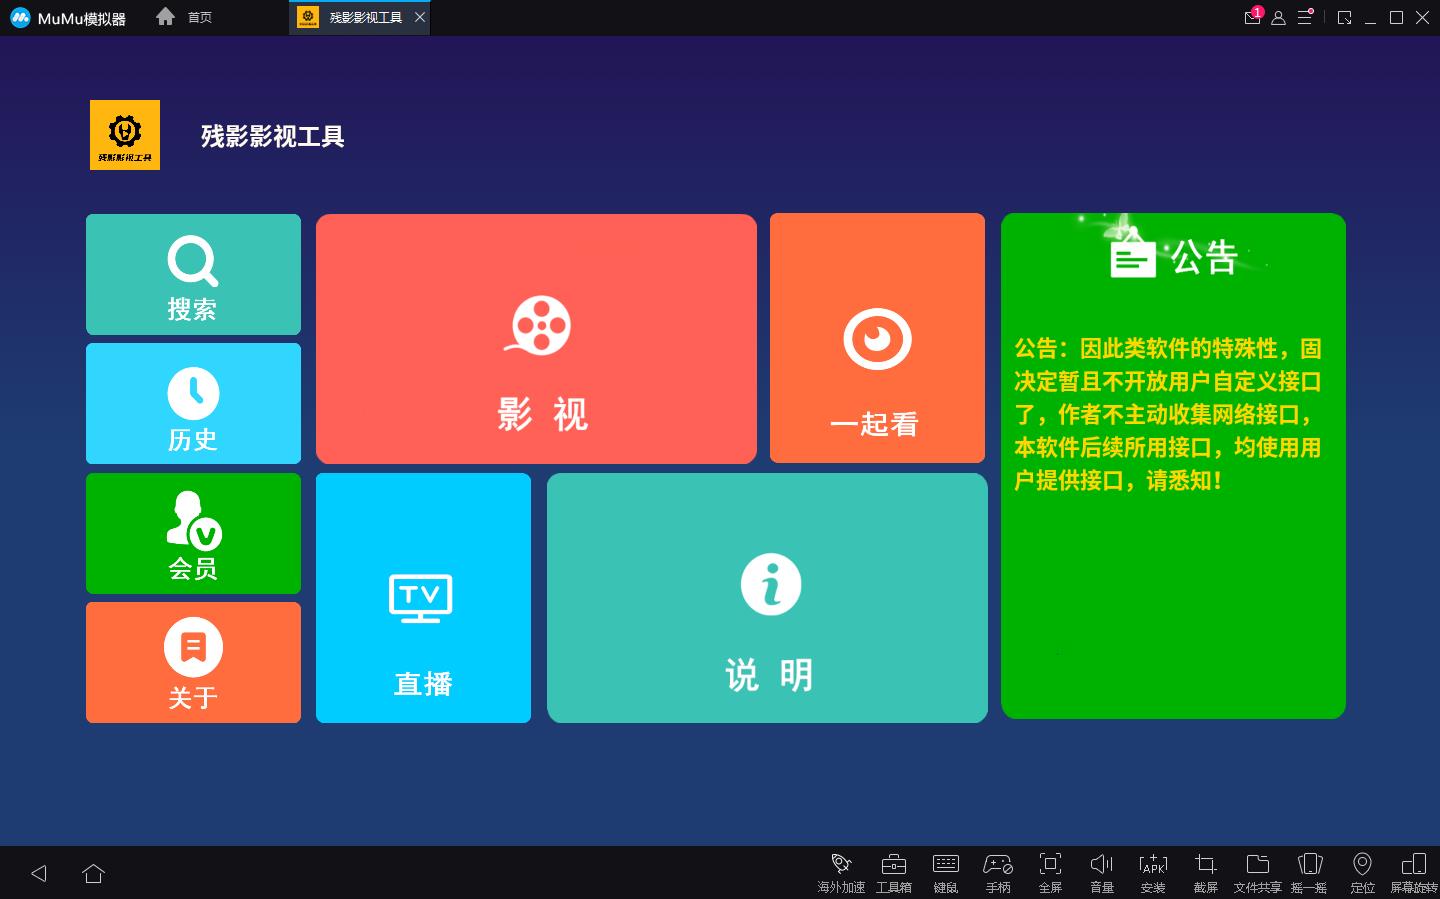The width and height of the screenshot is (1440, 899).
Task: Click the Android back button
Action: [x=39, y=873]
